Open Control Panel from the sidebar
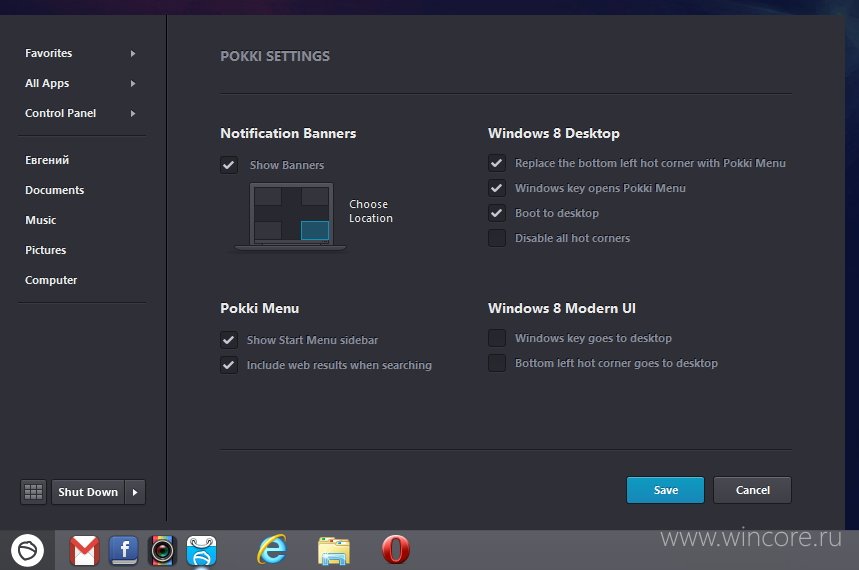The height and width of the screenshot is (570, 859). (60, 113)
